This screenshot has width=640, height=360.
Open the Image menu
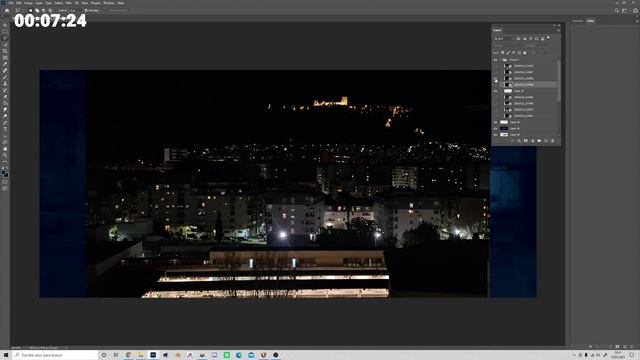(28, 3)
